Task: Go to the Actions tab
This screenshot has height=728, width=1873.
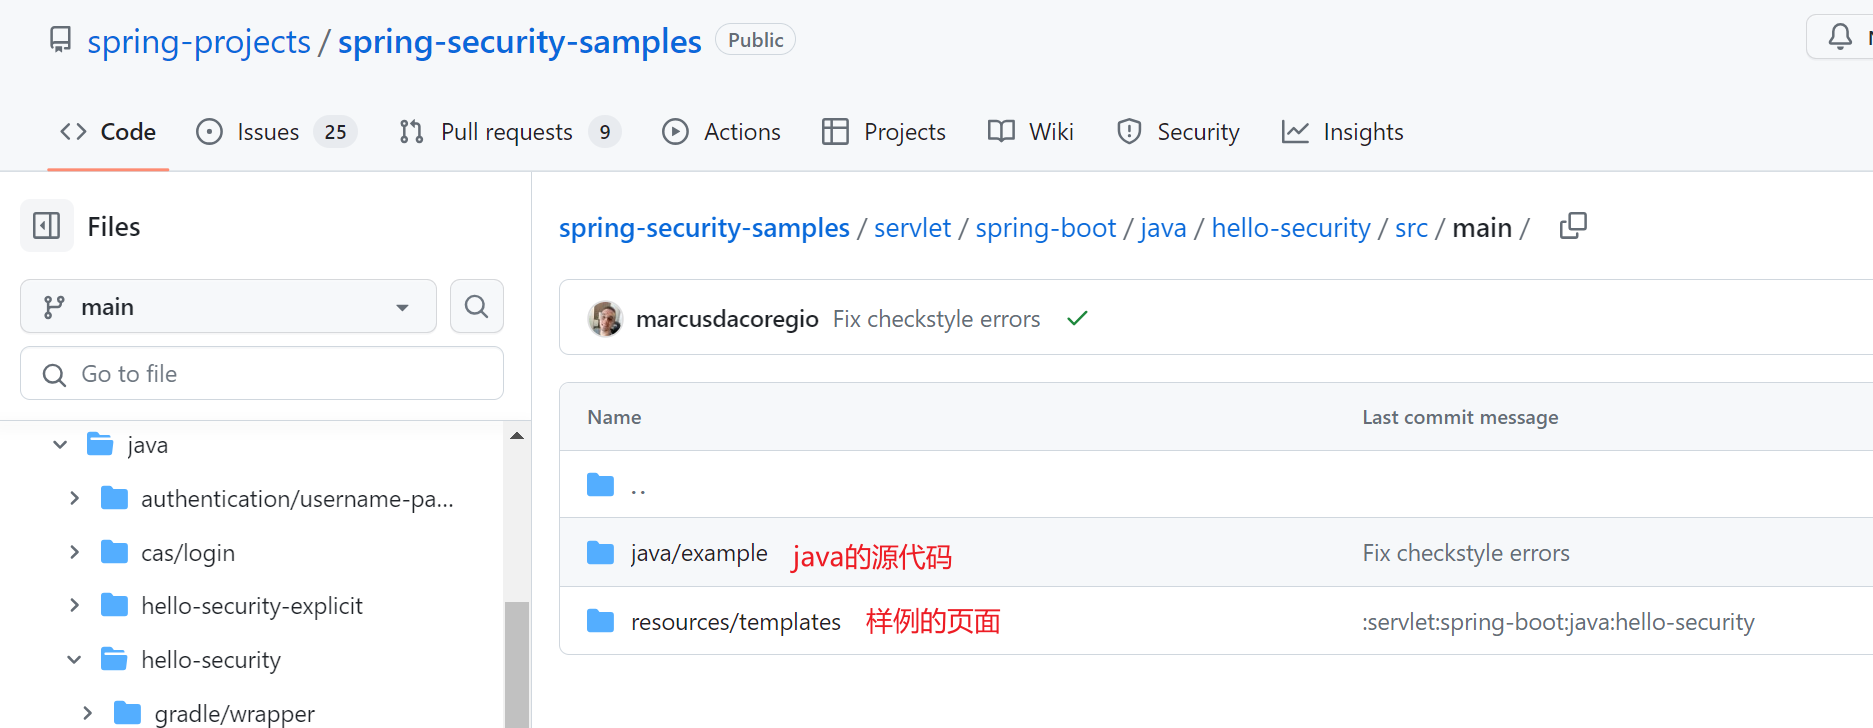Action: [721, 132]
